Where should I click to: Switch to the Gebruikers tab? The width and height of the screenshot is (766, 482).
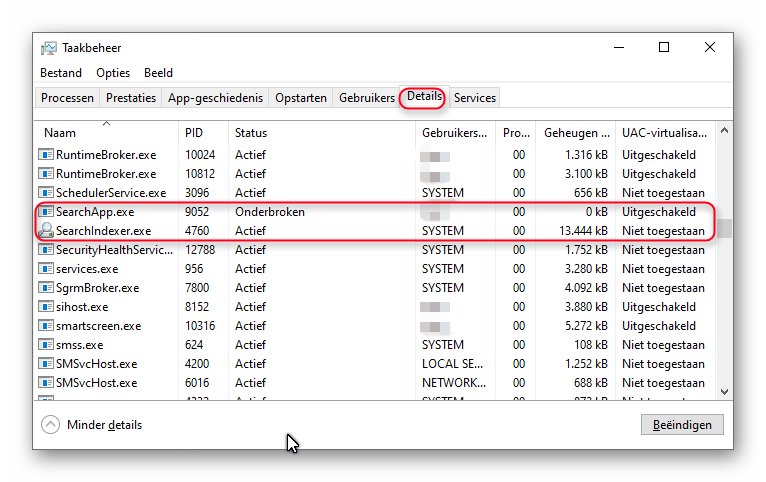pyautogui.click(x=367, y=98)
